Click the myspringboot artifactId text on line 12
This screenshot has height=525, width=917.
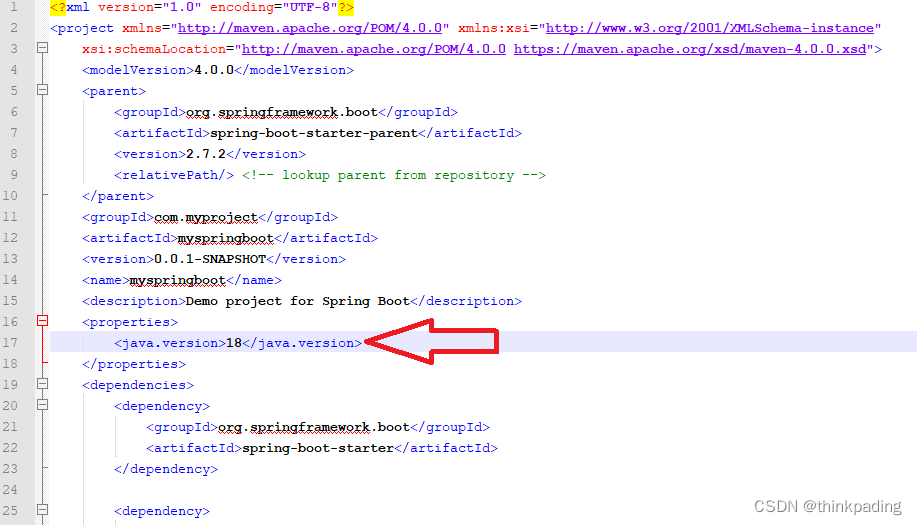click(226, 239)
